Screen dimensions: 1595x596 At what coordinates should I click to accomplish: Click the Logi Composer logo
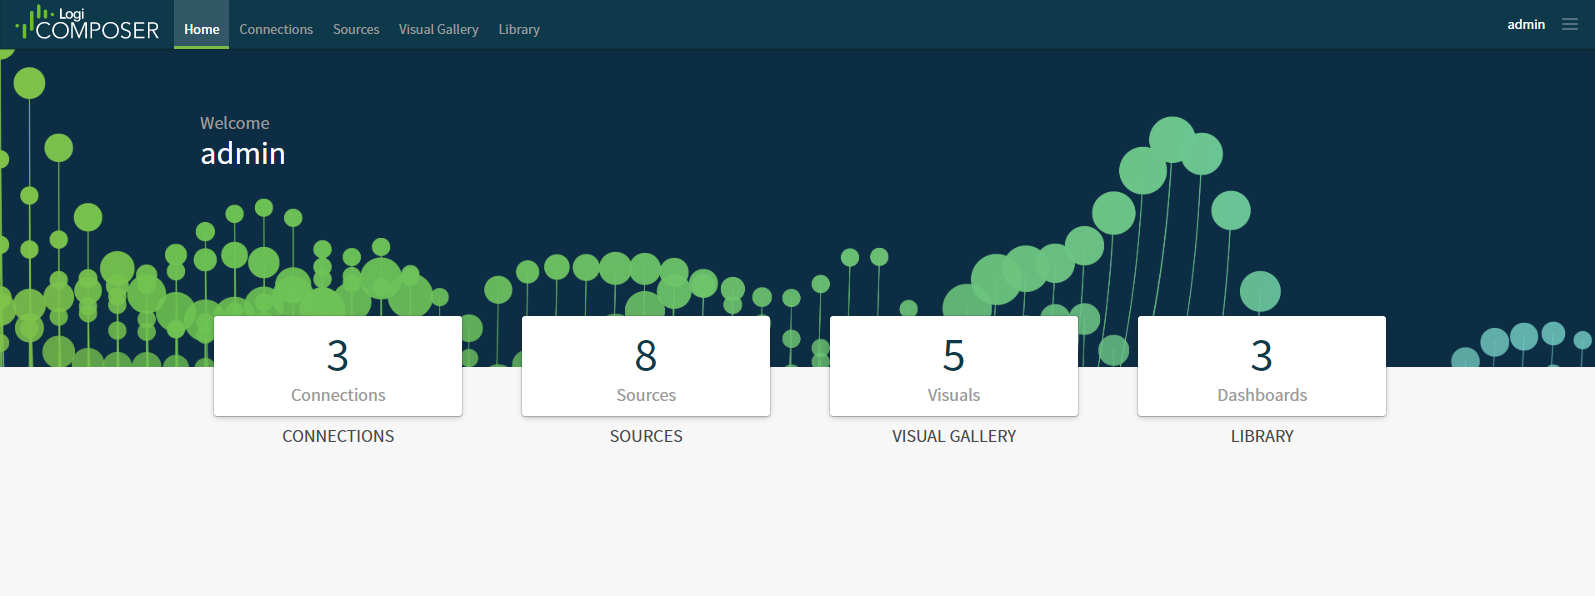pos(88,24)
